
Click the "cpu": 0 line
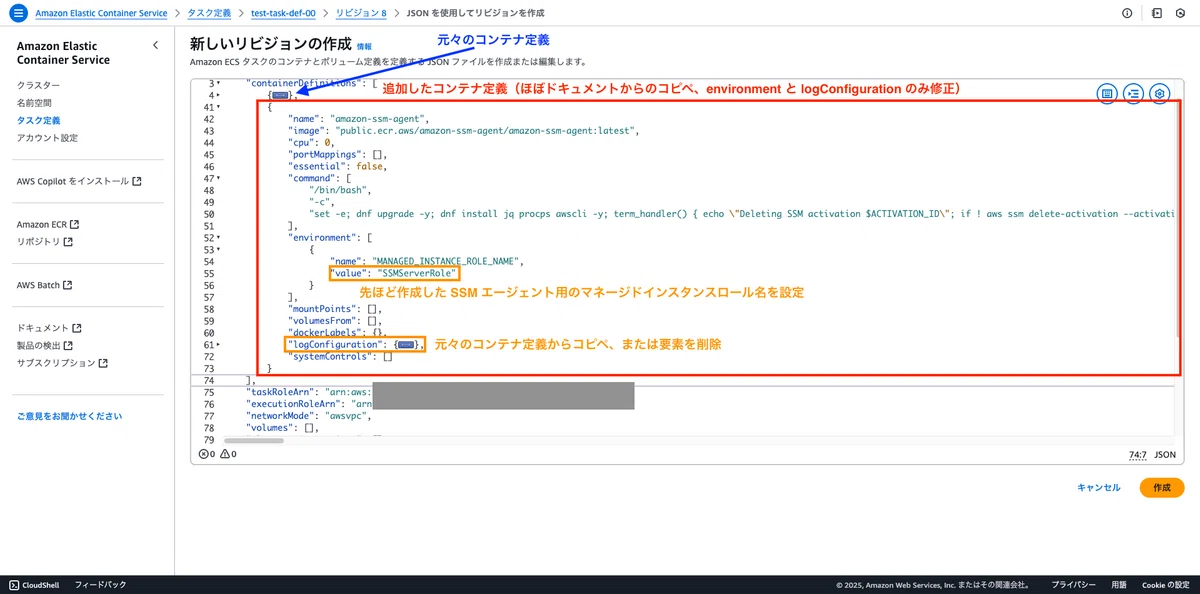313,143
